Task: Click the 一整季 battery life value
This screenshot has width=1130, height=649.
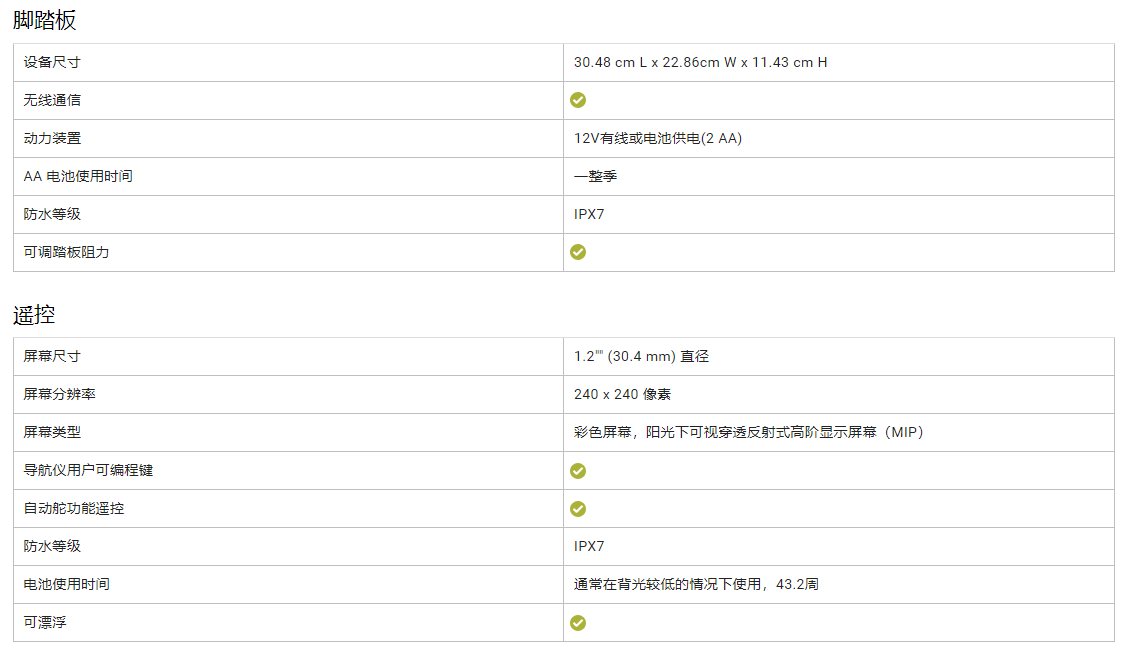Action: (x=595, y=176)
